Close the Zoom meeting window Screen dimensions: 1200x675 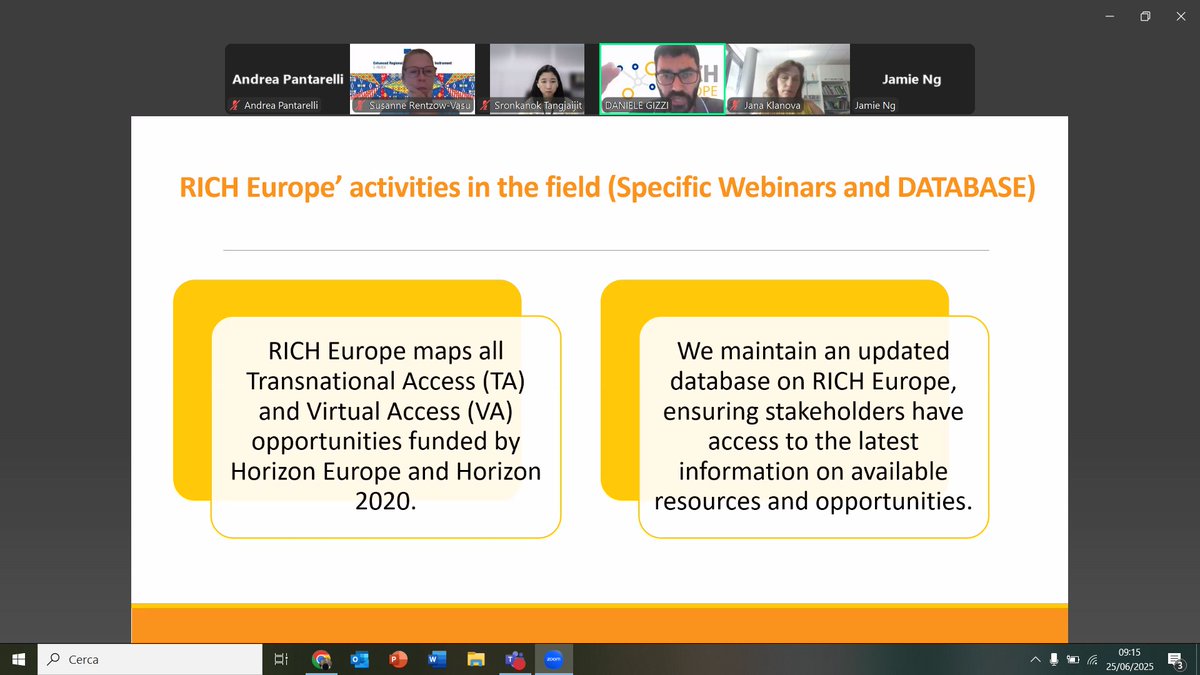click(x=1182, y=16)
